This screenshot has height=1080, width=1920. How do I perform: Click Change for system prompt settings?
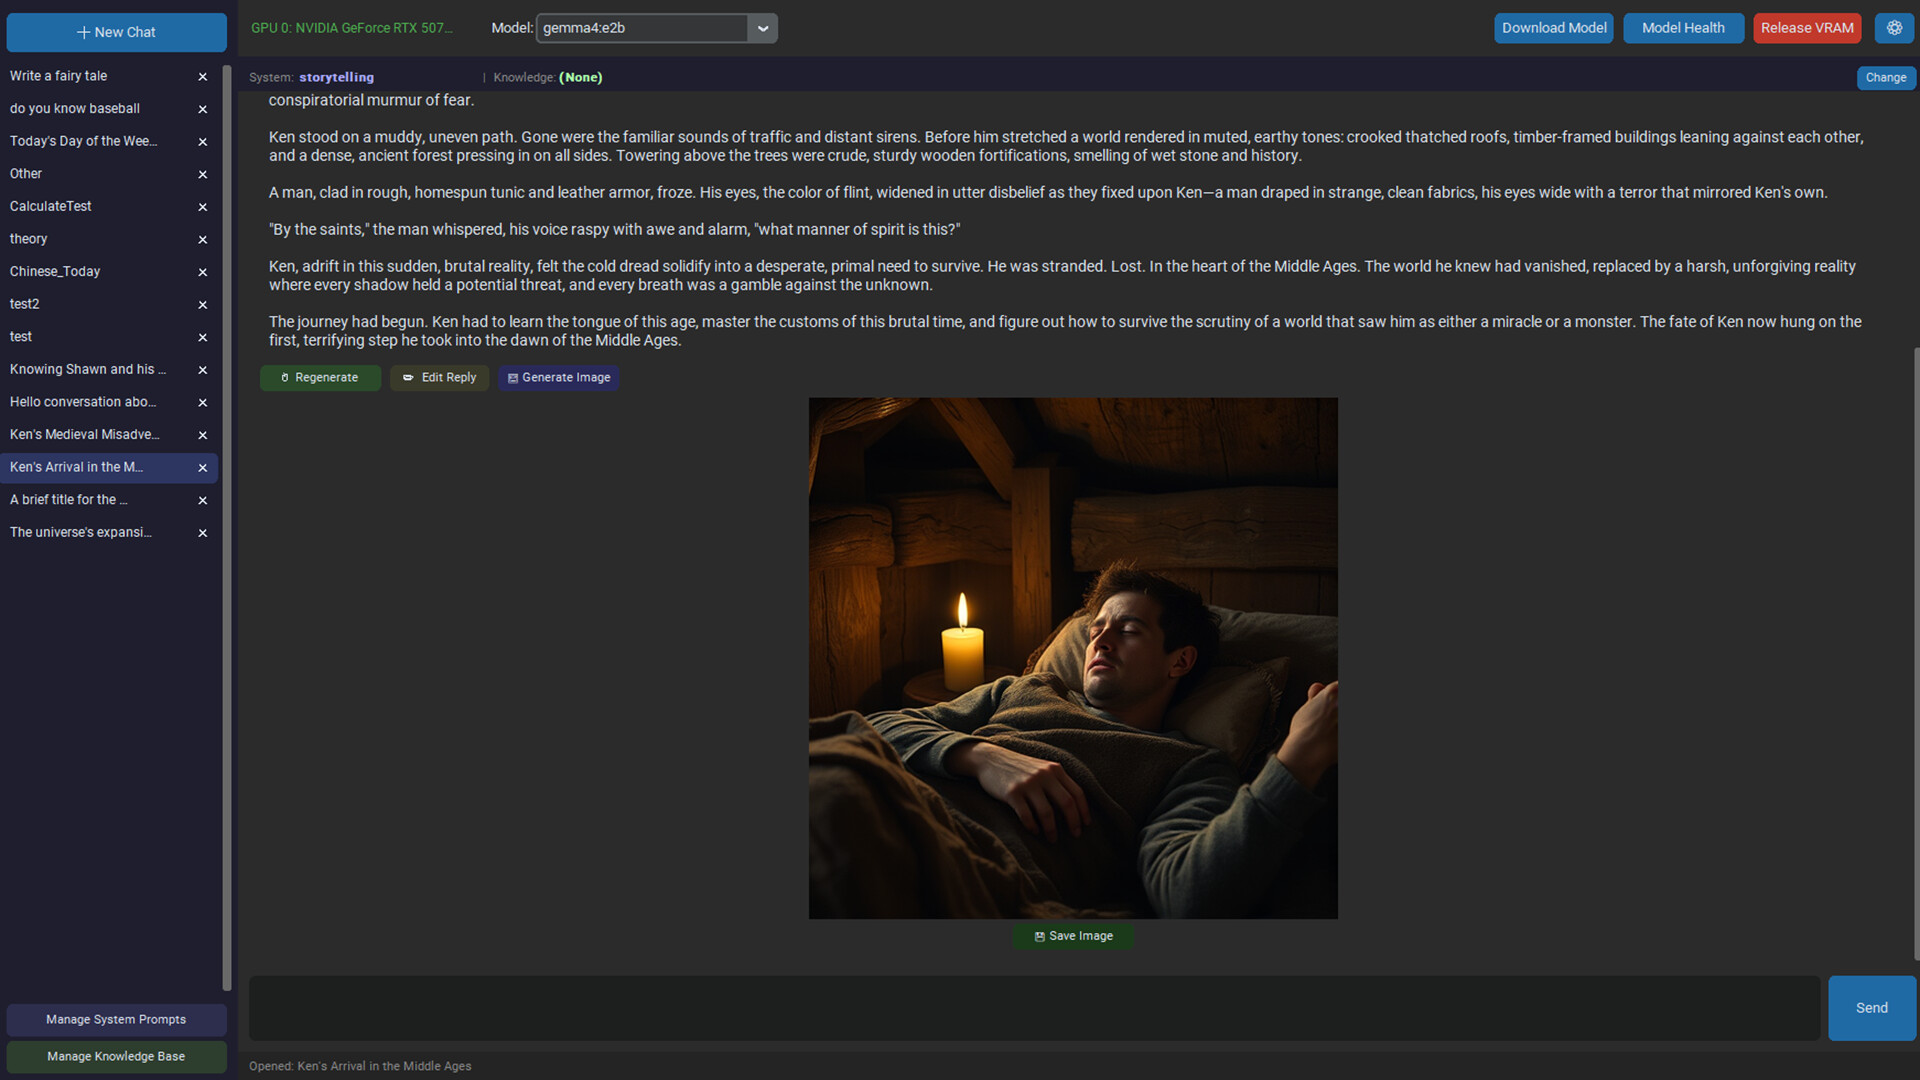[x=1885, y=78]
